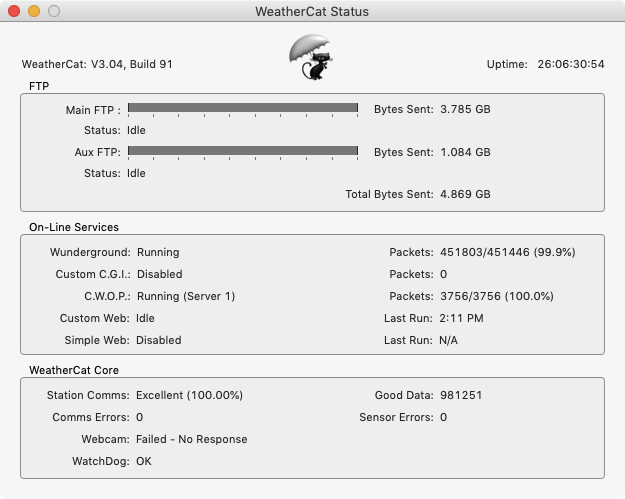
Task: Select the version text V3.04, Build 91
Action: click(132, 64)
